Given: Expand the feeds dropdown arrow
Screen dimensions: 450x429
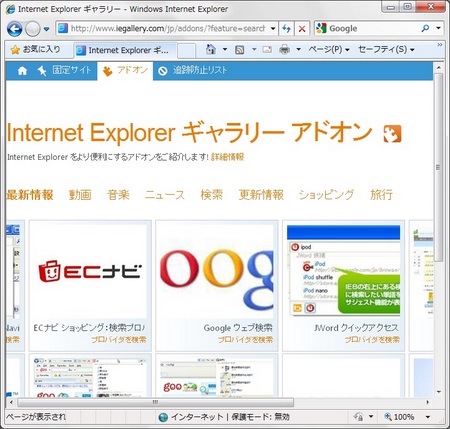Looking at the screenshot, I should point(254,50).
